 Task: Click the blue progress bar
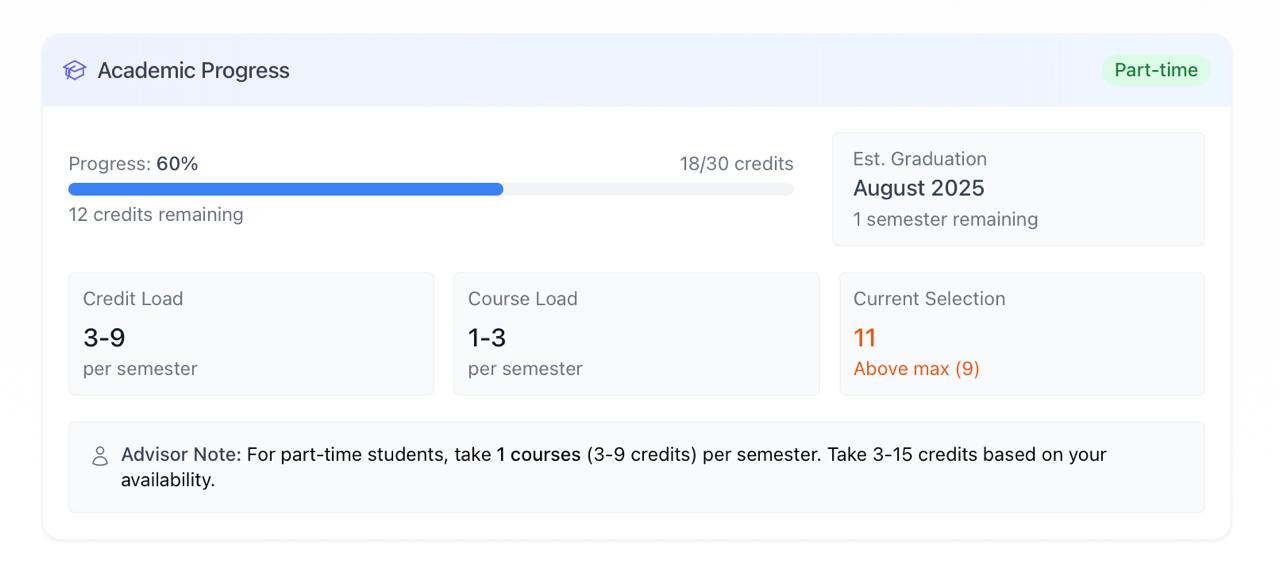286,189
